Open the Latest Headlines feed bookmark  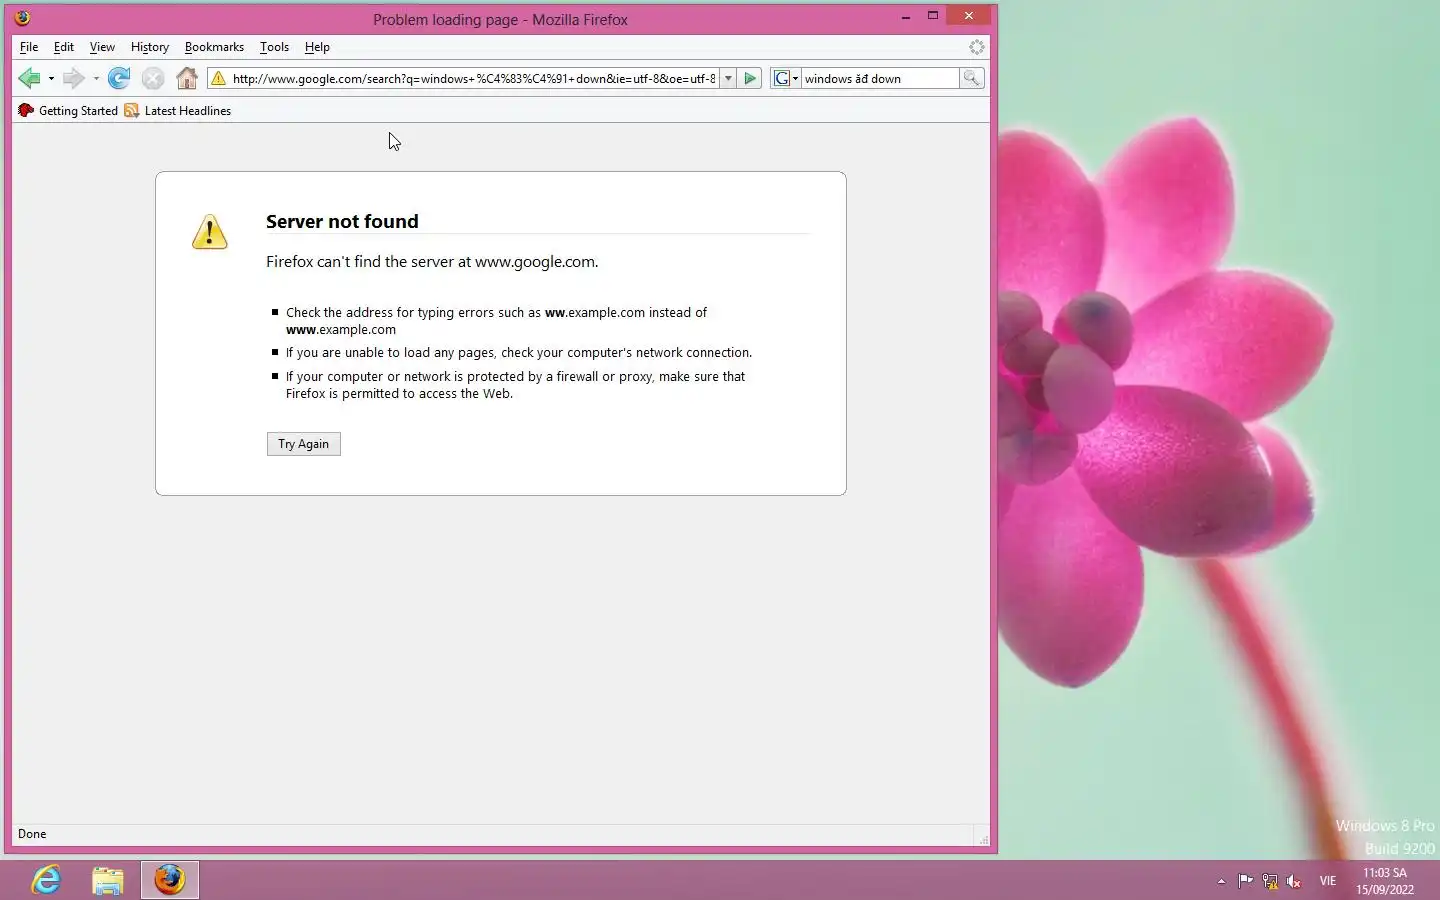(x=178, y=111)
